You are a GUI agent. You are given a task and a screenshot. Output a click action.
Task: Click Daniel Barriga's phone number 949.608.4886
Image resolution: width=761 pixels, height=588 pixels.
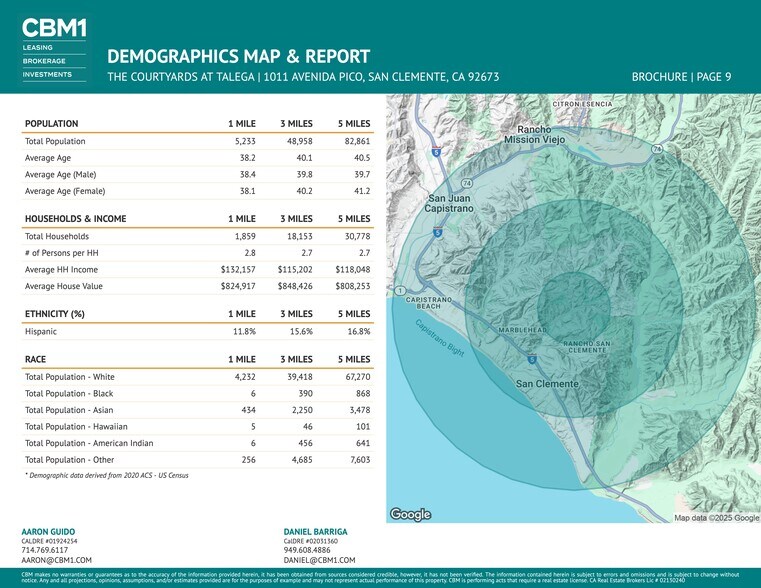pyautogui.click(x=308, y=550)
